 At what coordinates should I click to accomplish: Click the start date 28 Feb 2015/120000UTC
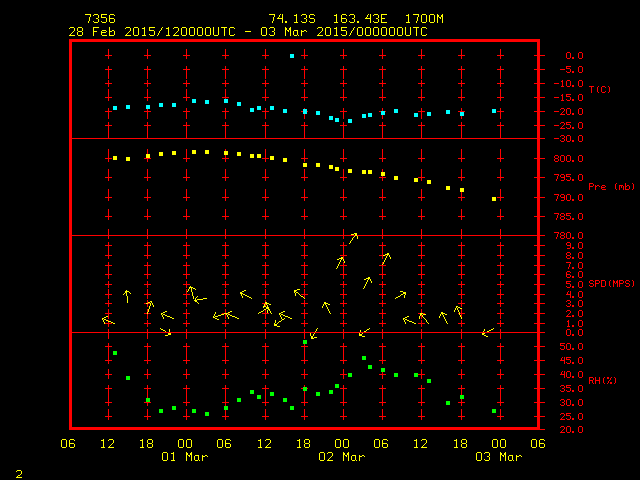(152, 31)
